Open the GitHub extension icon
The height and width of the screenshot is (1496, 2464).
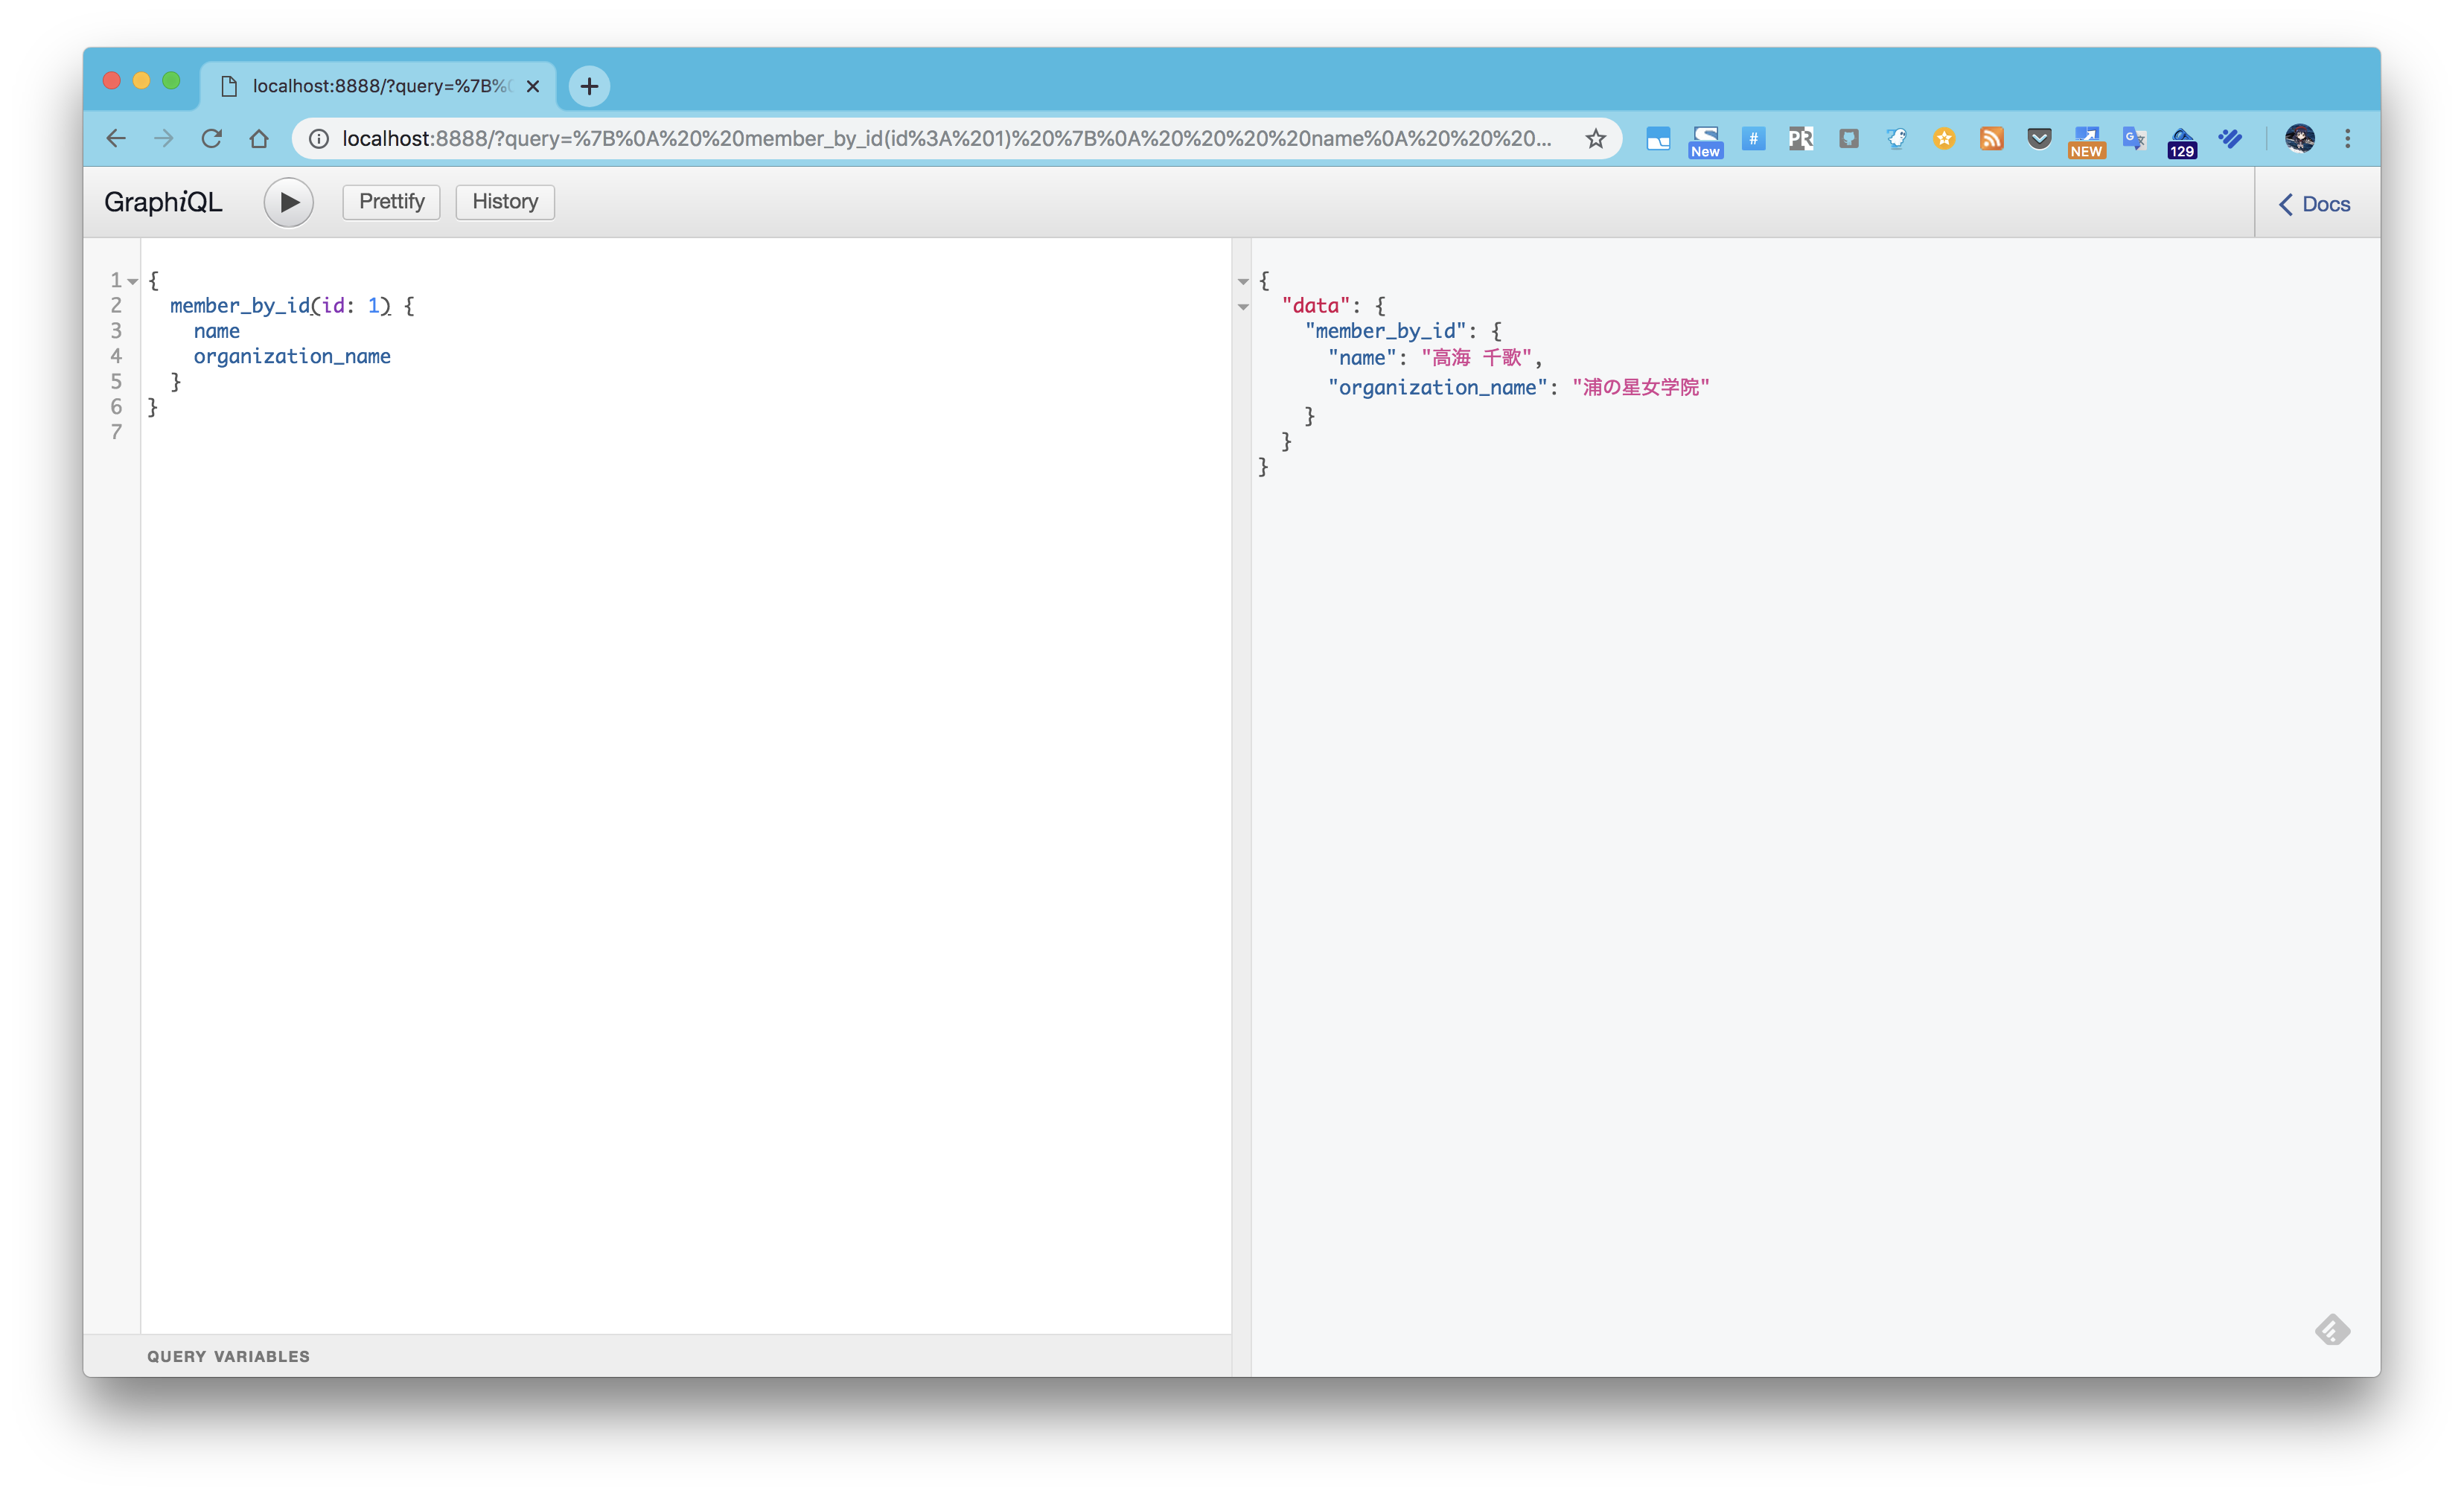(x=1848, y=139)
